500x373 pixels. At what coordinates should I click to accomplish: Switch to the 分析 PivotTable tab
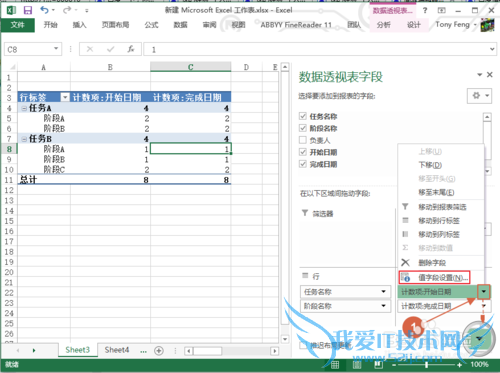[x=384, y=25]
